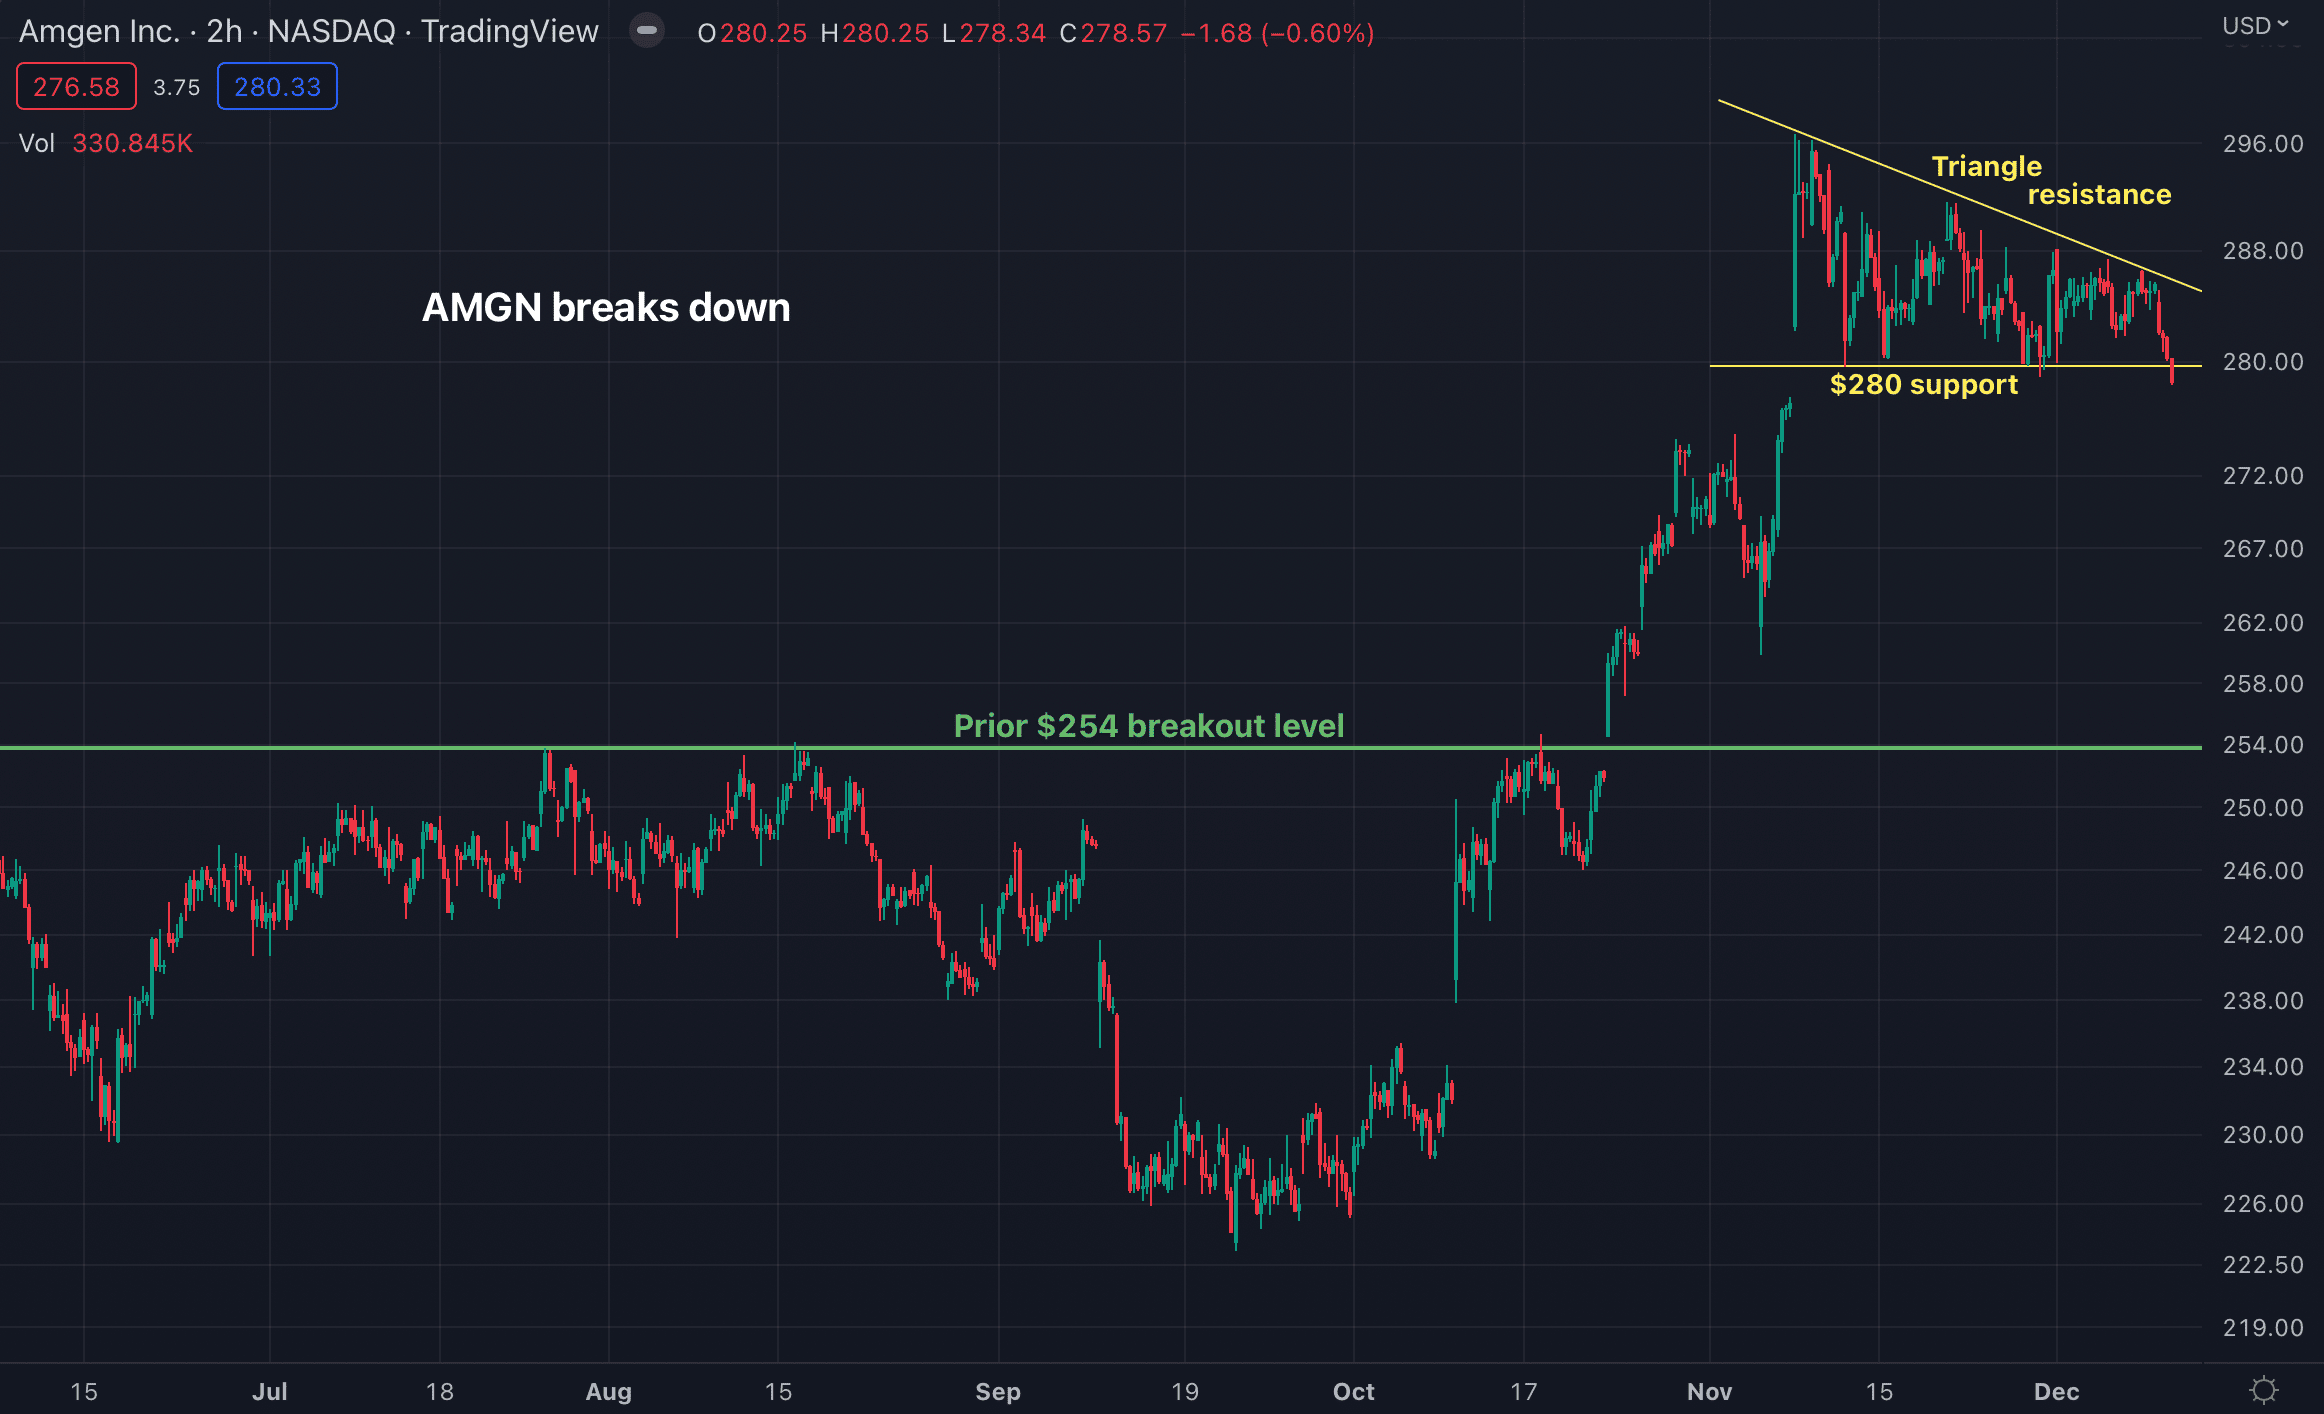
Task: Expand the USD currency dropdown
Action: click(x=2255, y=26)
